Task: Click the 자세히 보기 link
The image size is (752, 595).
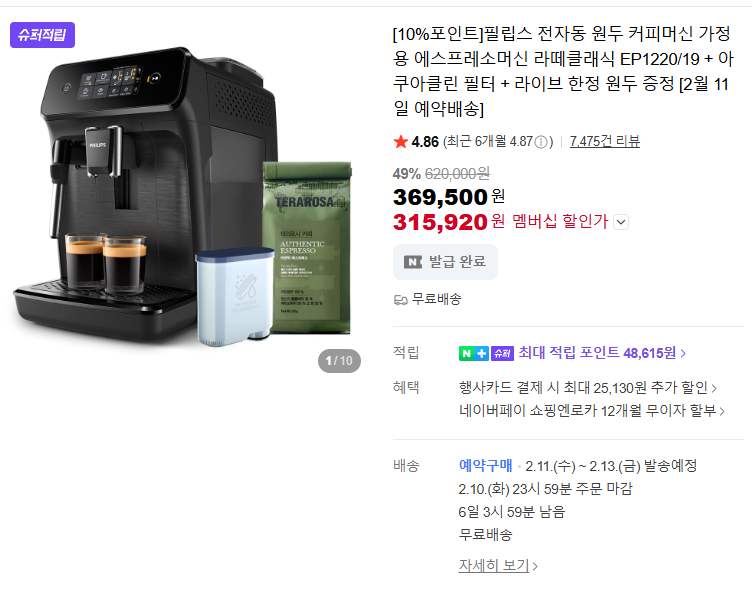Action: pos(498,566)
